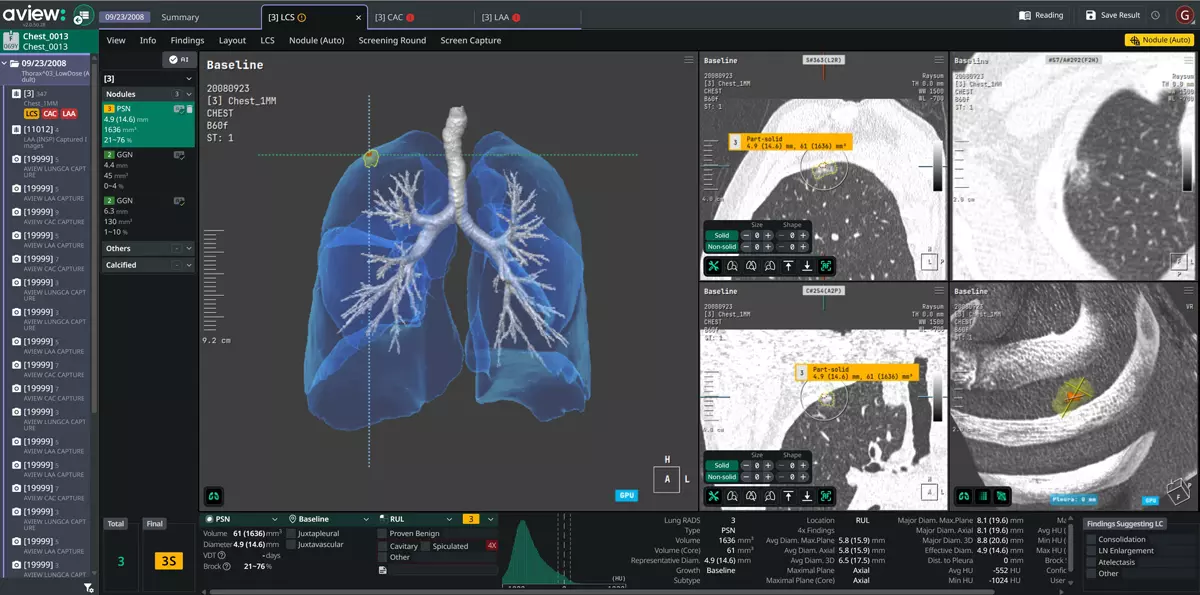Check the Juxtapleural checkbox

pyautogui.click(x=291, y=534)
